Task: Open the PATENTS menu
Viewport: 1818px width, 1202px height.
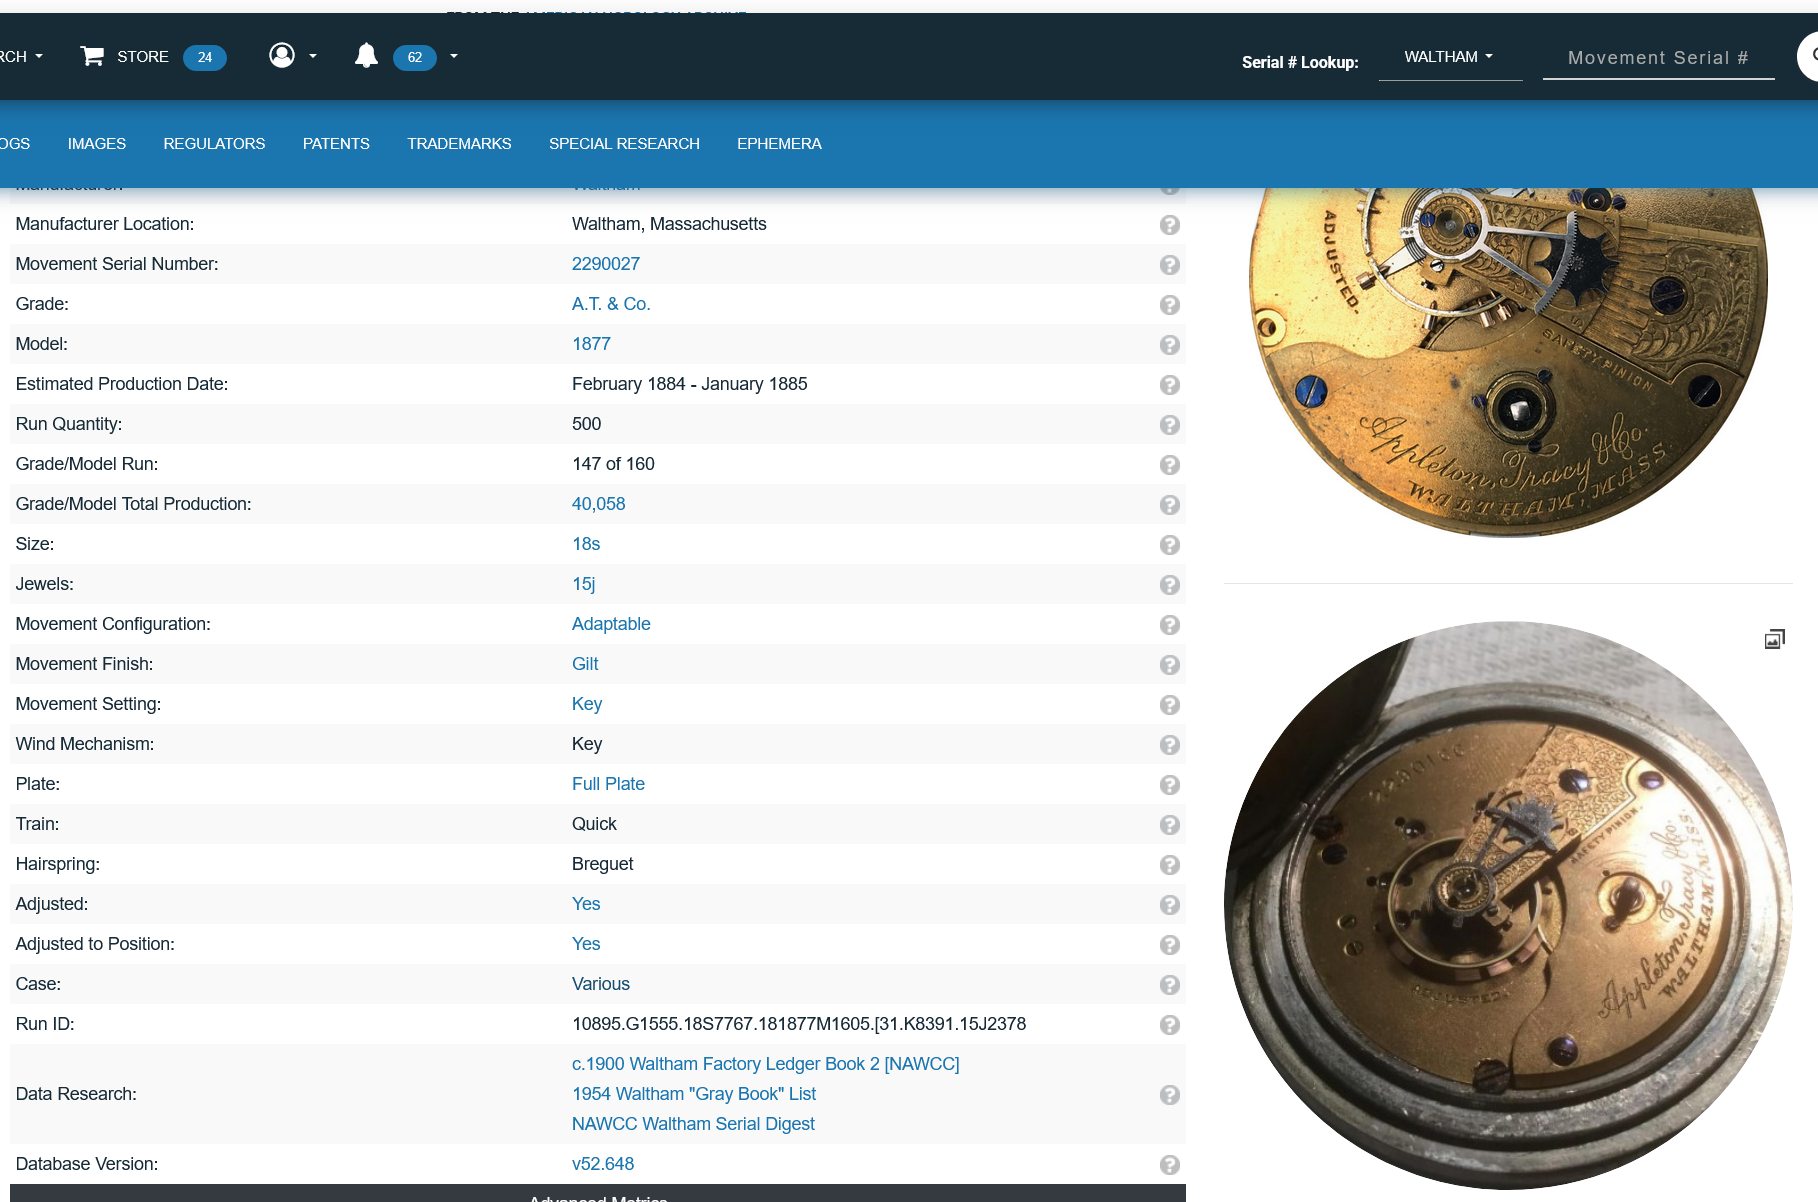Action: (336, 144)
